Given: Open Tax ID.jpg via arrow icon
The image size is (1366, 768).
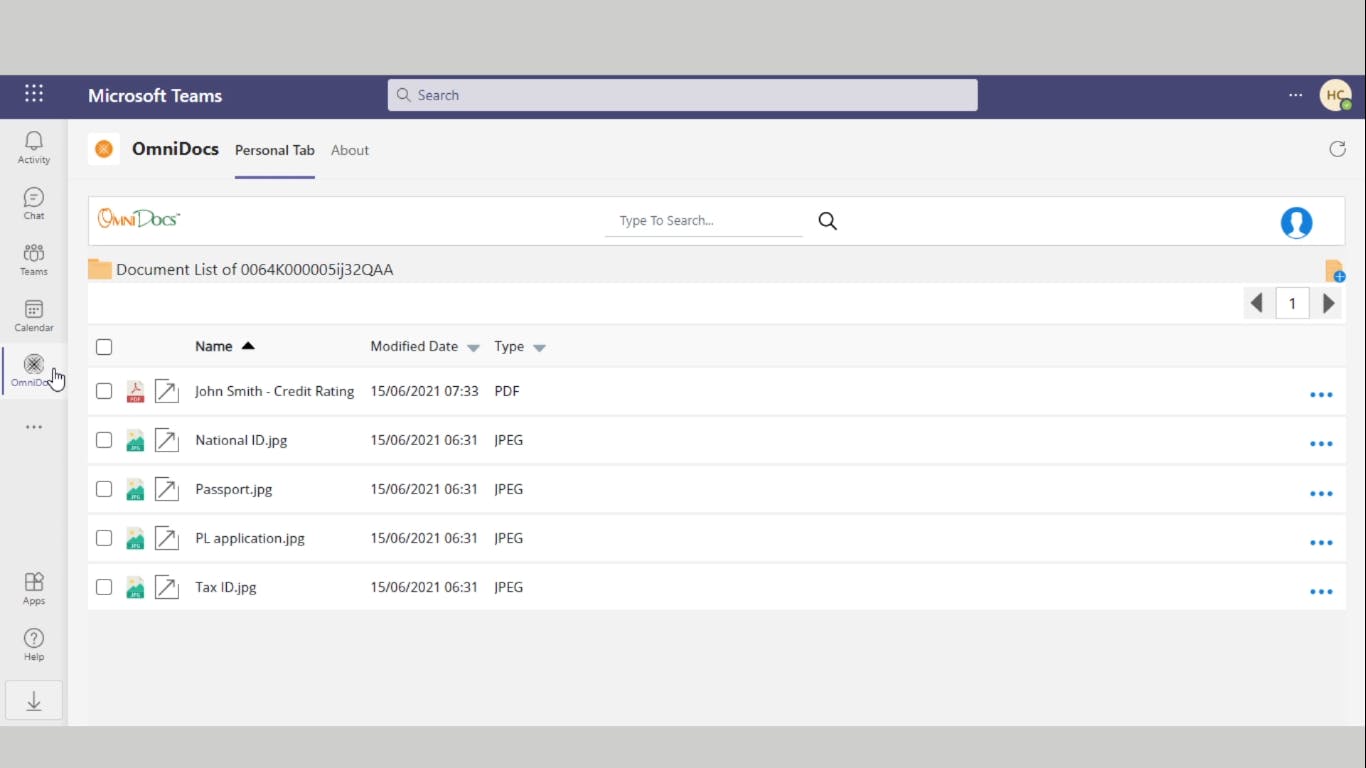Looking at the screenshot, I should point(167,587).
